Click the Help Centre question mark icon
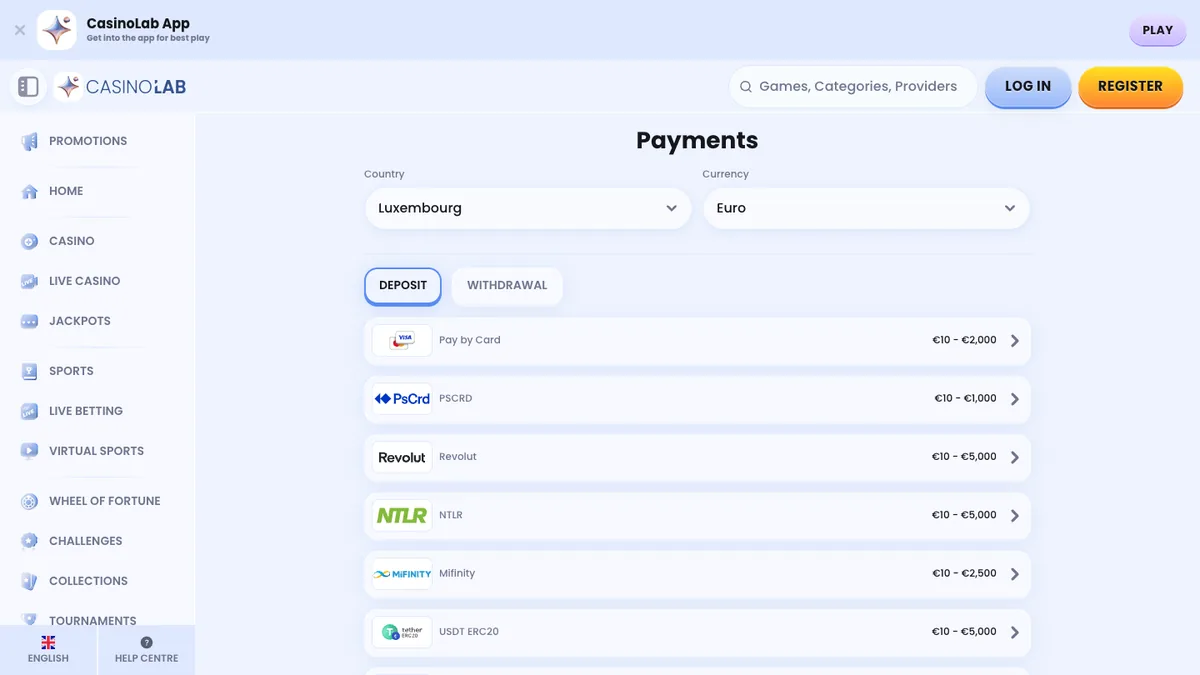The width and height of the screenshot is (1200, 675). [147, 642]
